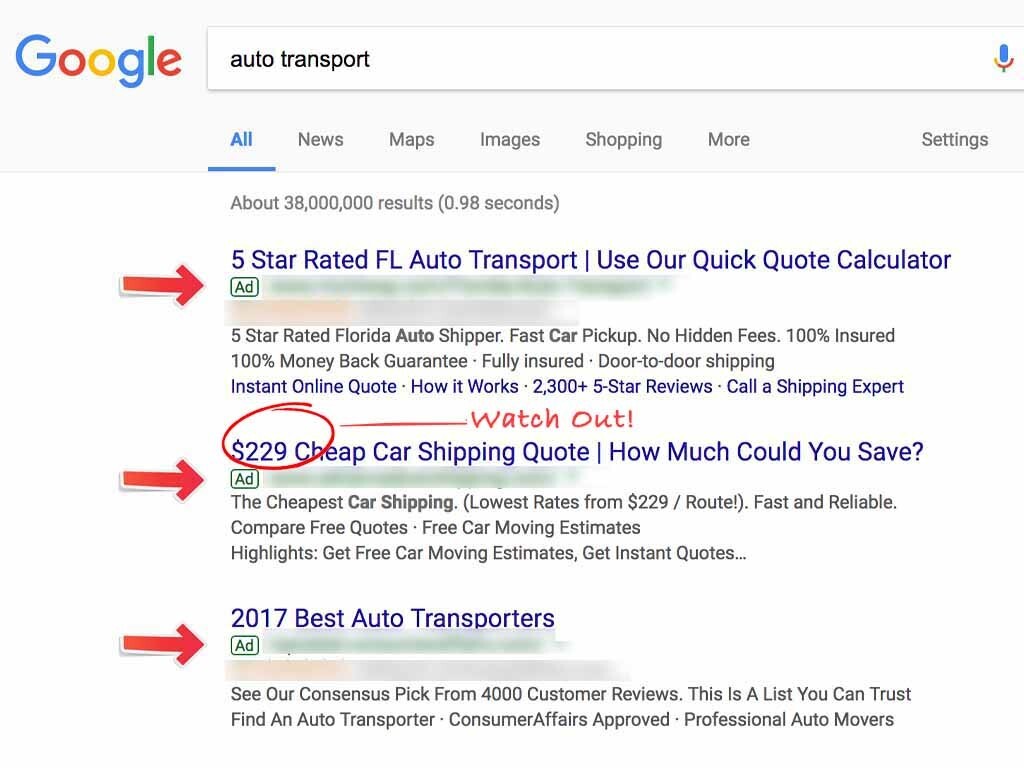Open $229 Cheap Car Shipping Quote link
Image resolution: width=1024 pixels, height=768 pixels.
577,451
